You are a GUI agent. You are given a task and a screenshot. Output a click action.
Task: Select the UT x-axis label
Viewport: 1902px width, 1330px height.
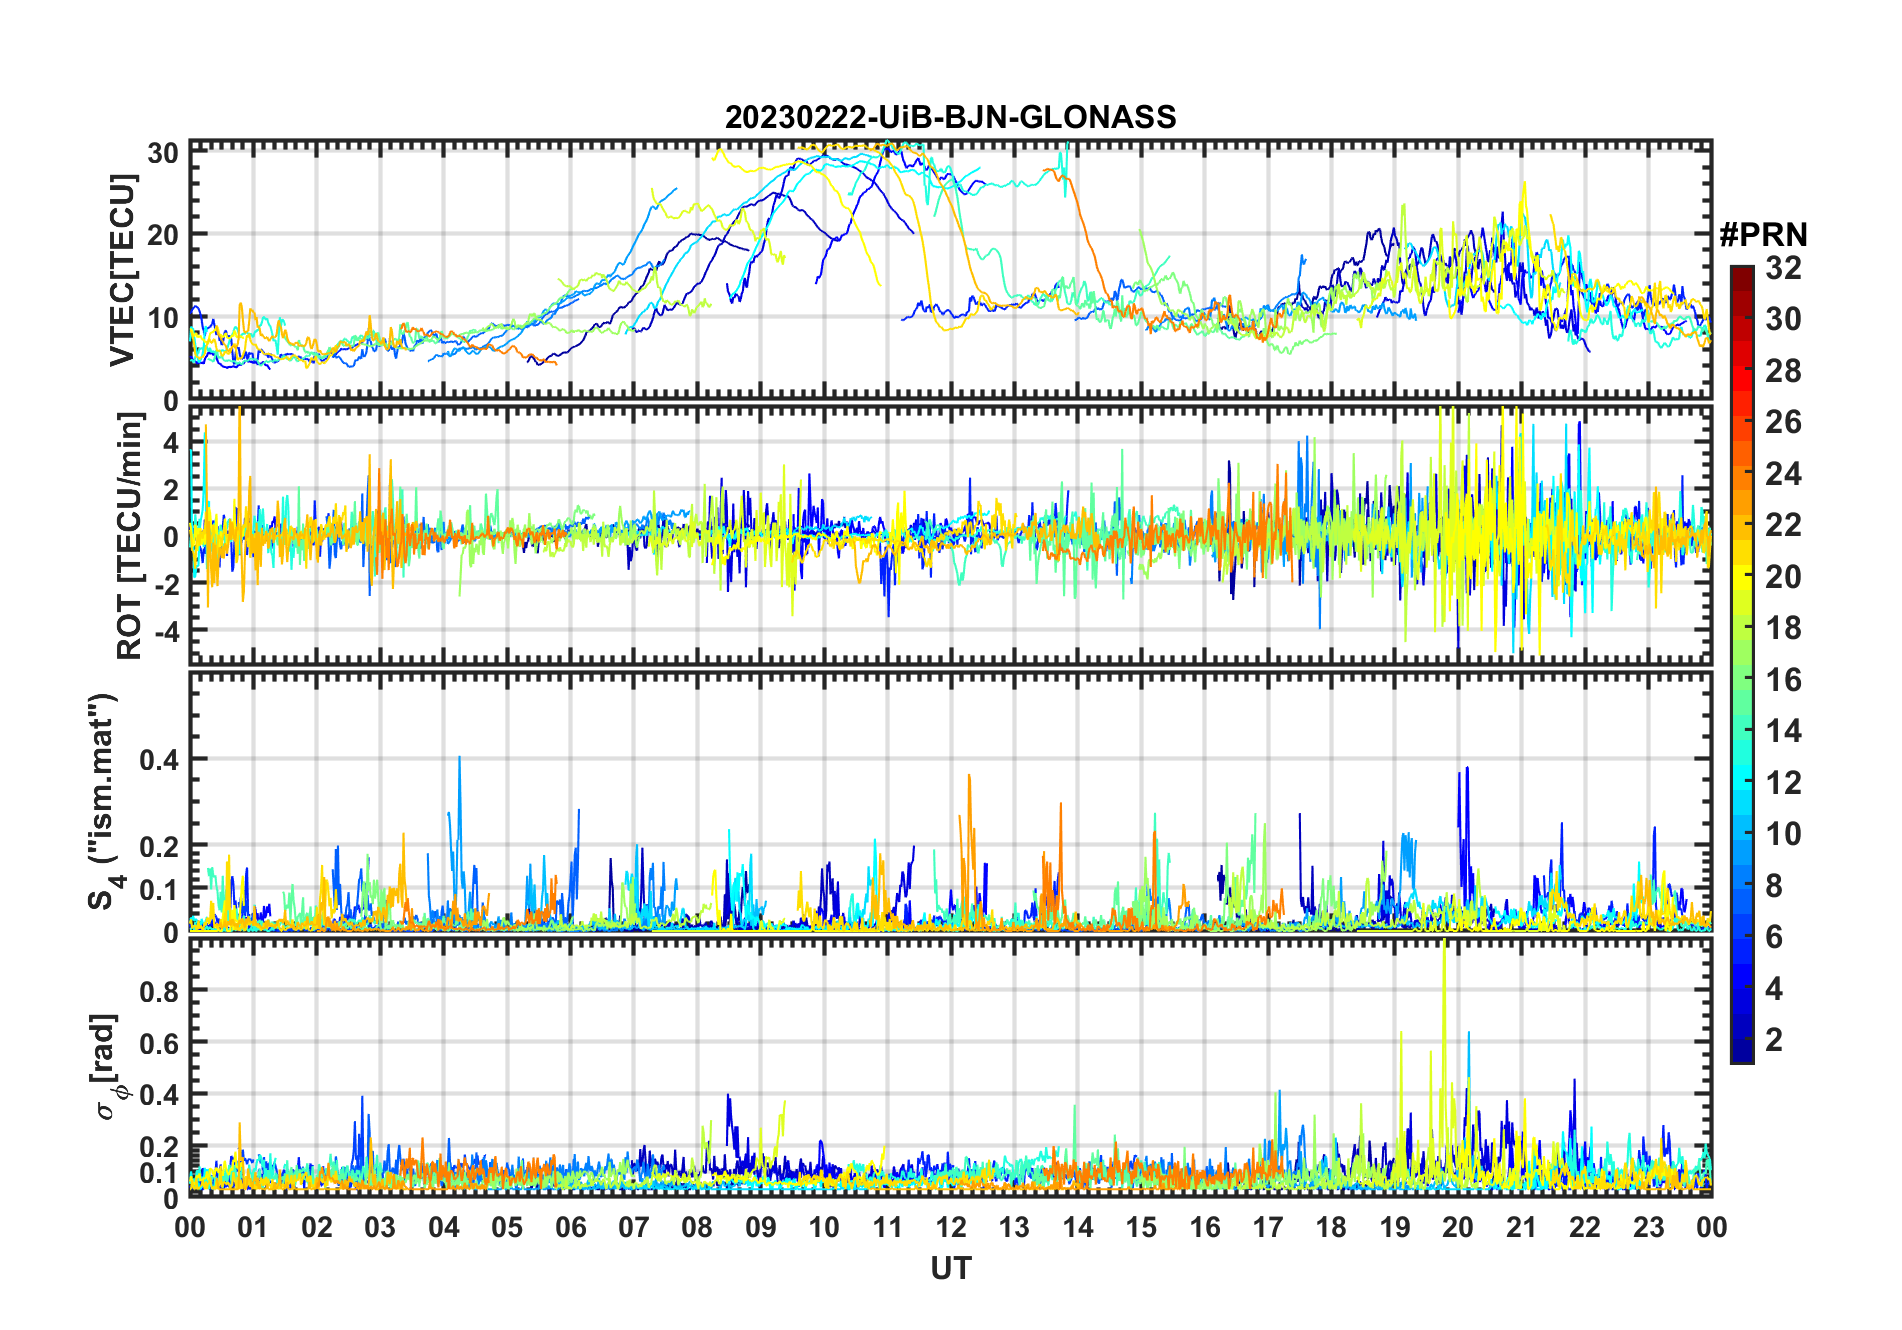pyautogui.click(x=950, y=1268)
